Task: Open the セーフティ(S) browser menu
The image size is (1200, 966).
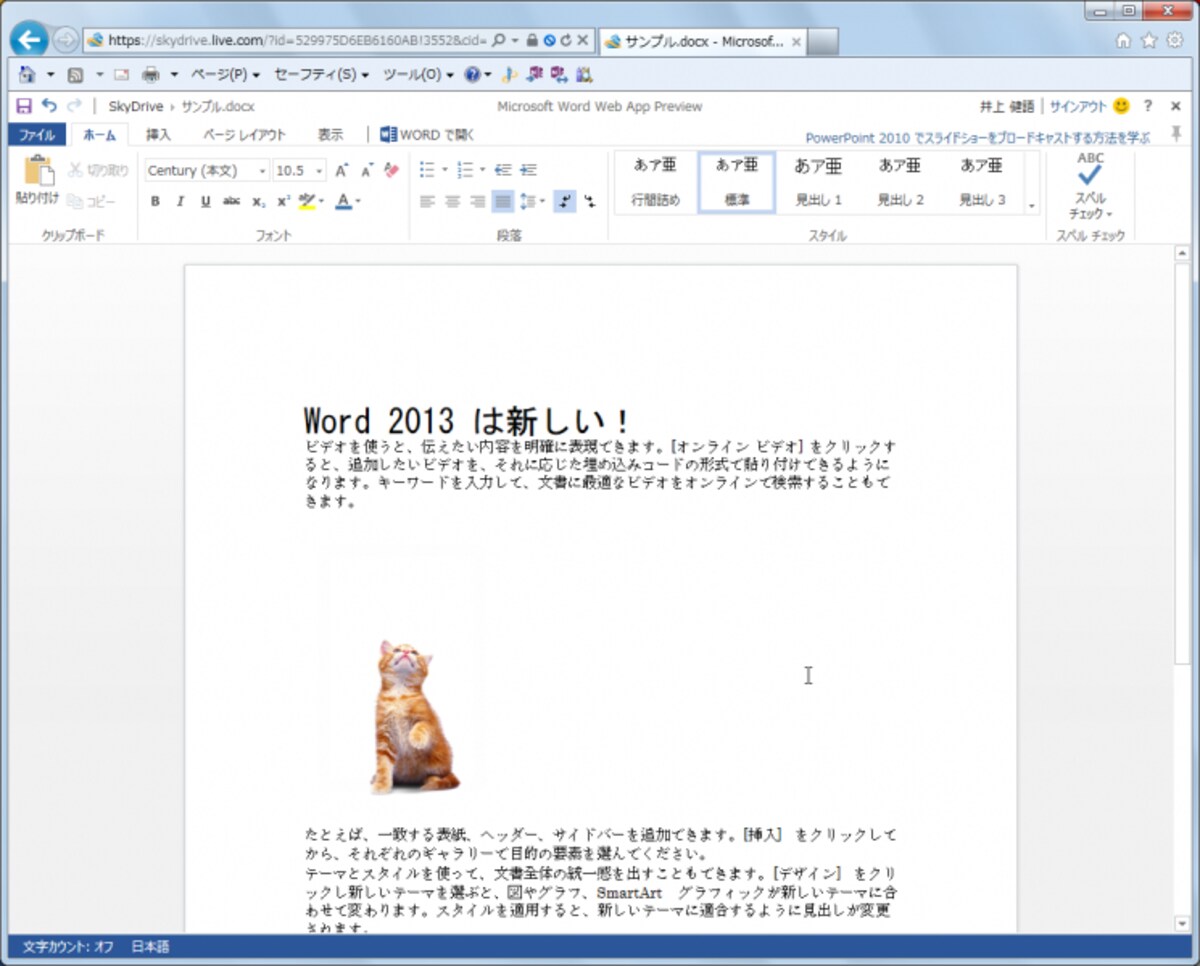Action: tap(320, 74)
